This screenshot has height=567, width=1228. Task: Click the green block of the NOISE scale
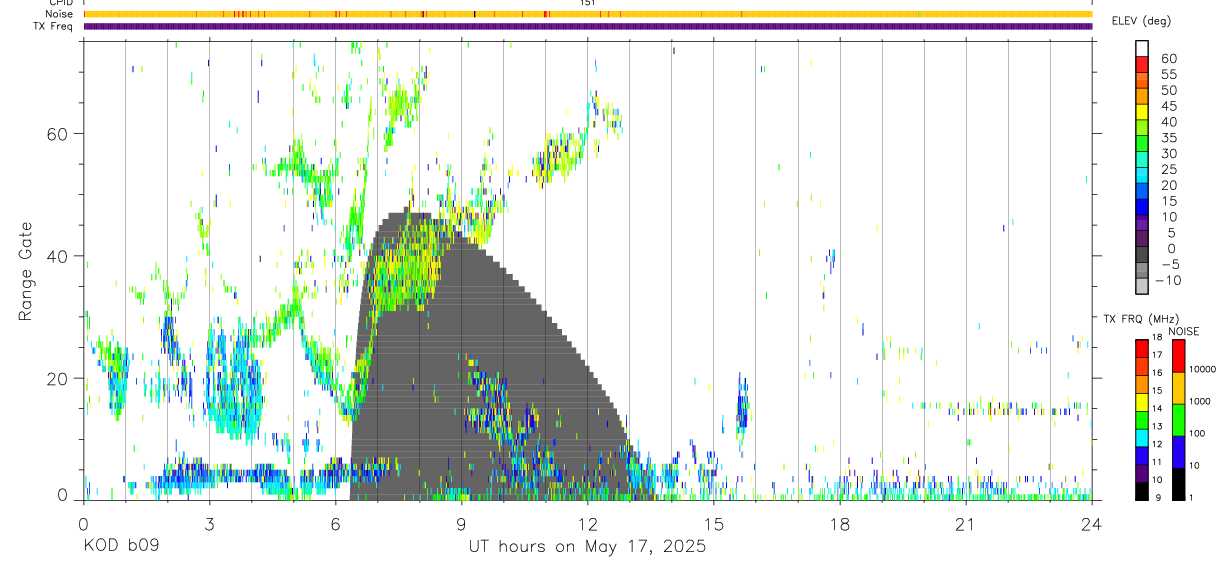(1178, 420)
